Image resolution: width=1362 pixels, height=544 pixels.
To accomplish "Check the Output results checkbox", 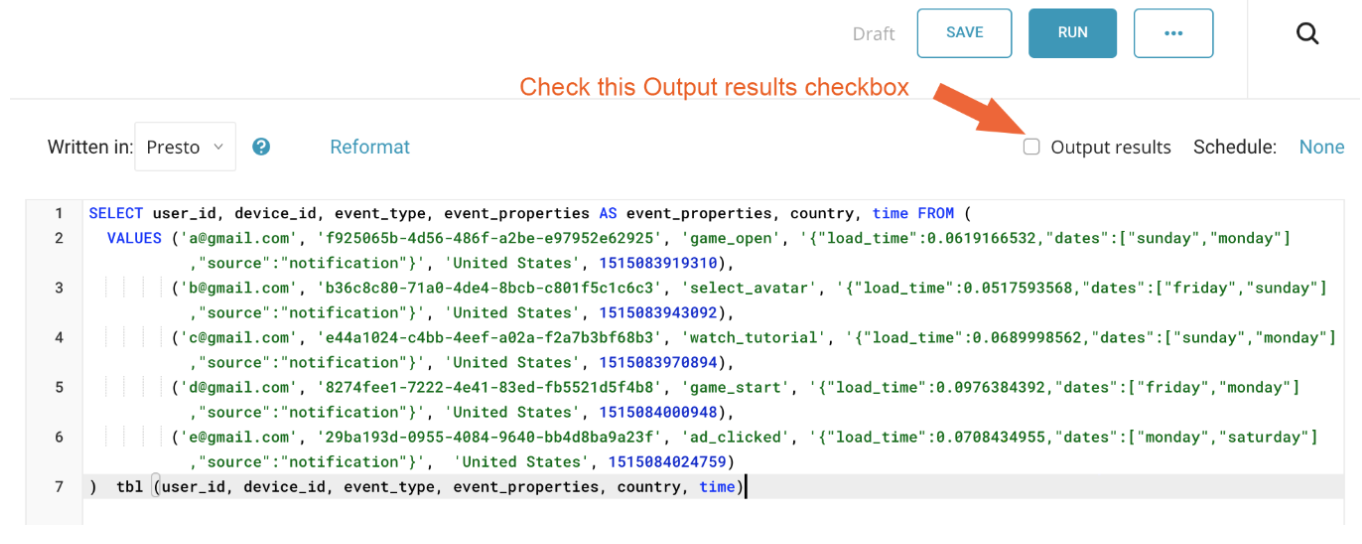I will point(1031,147).
